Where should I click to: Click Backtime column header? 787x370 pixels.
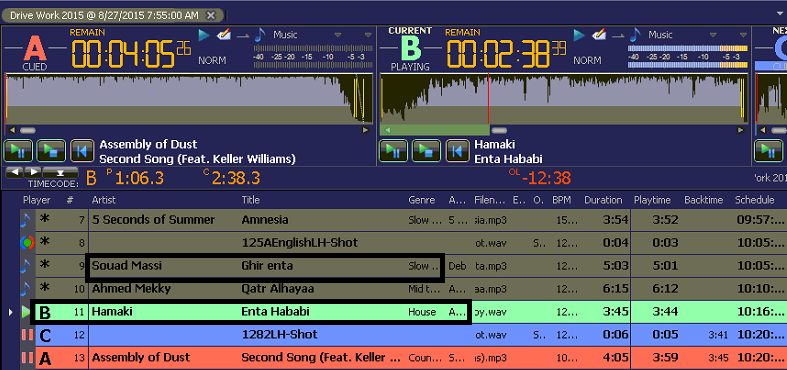[x=703, y=200]
